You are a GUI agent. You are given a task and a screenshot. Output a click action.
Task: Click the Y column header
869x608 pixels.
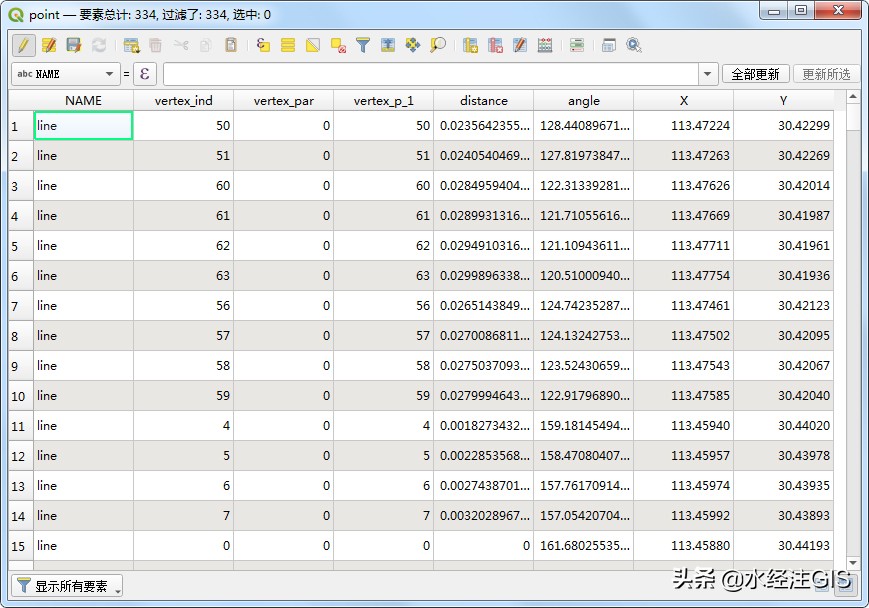(783, 100)
